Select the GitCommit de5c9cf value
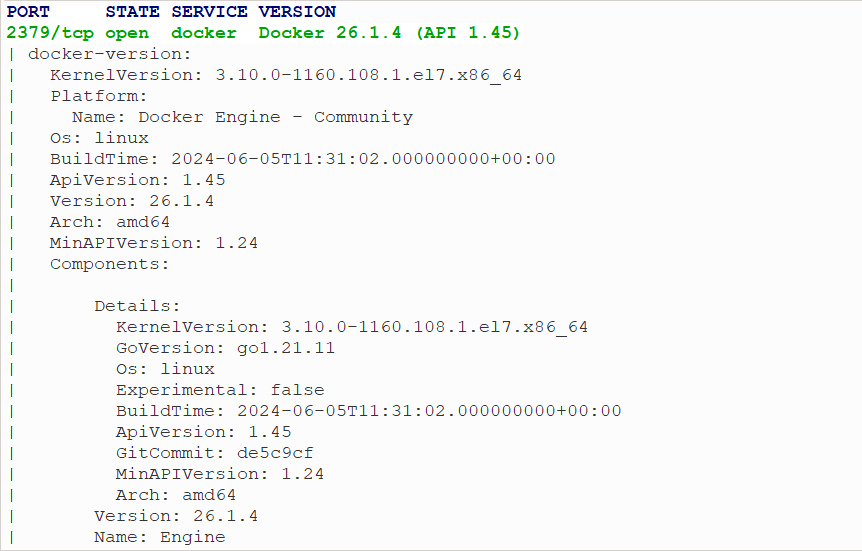 point(275,453)
